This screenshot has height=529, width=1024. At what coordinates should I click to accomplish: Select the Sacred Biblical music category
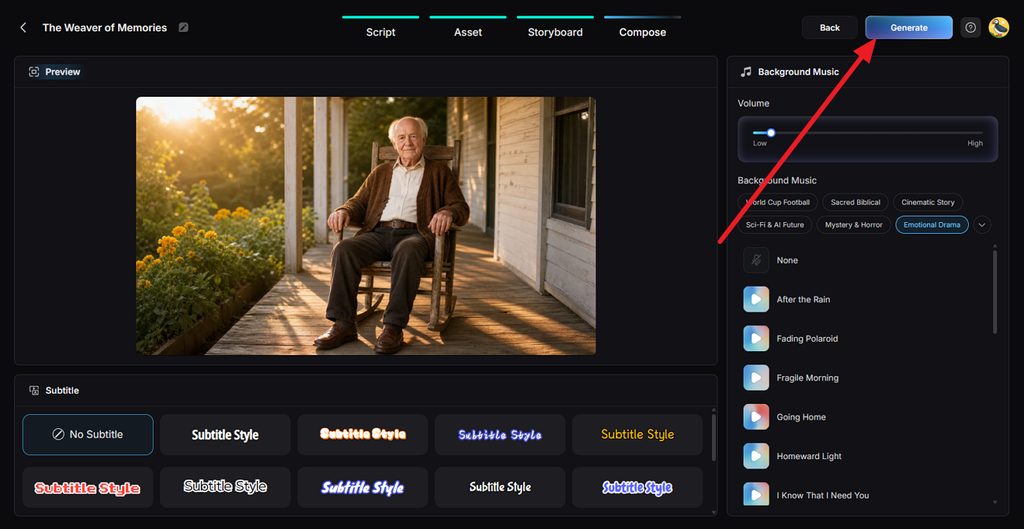point(856,202)
